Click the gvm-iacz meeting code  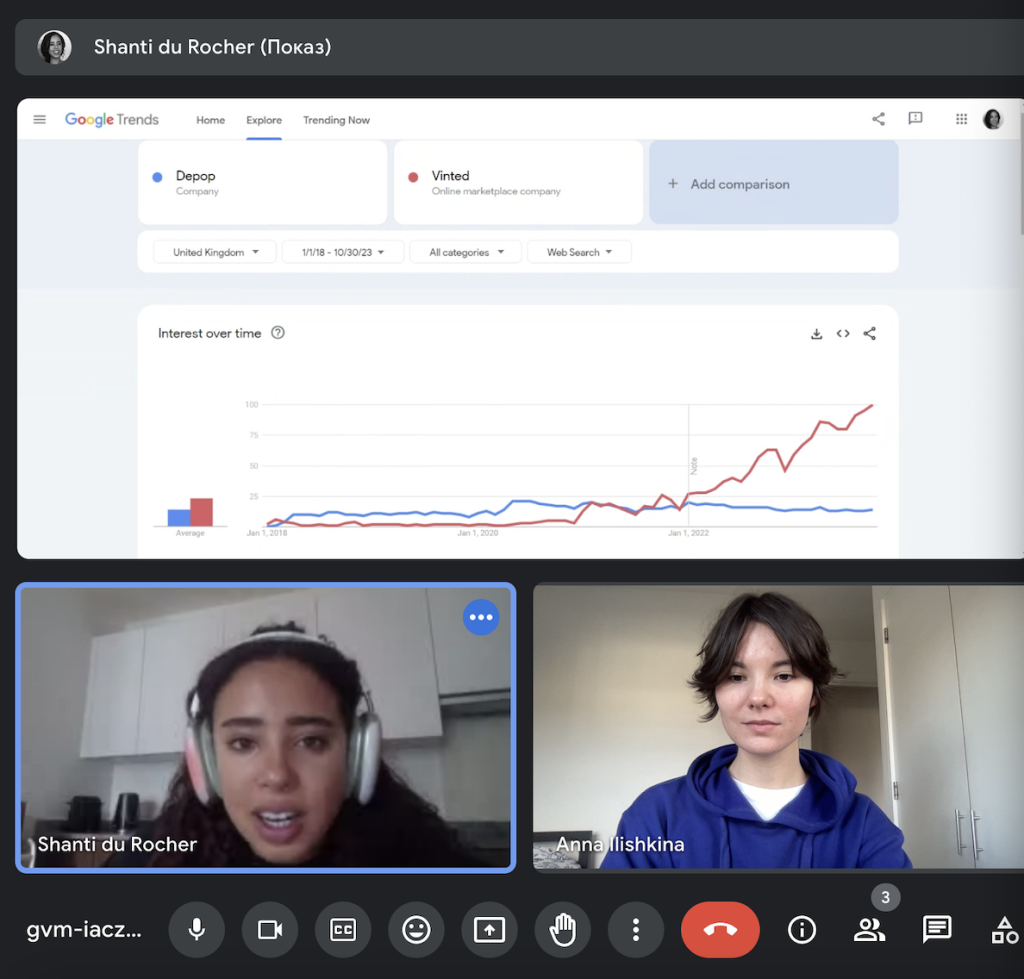coord(84,929)
